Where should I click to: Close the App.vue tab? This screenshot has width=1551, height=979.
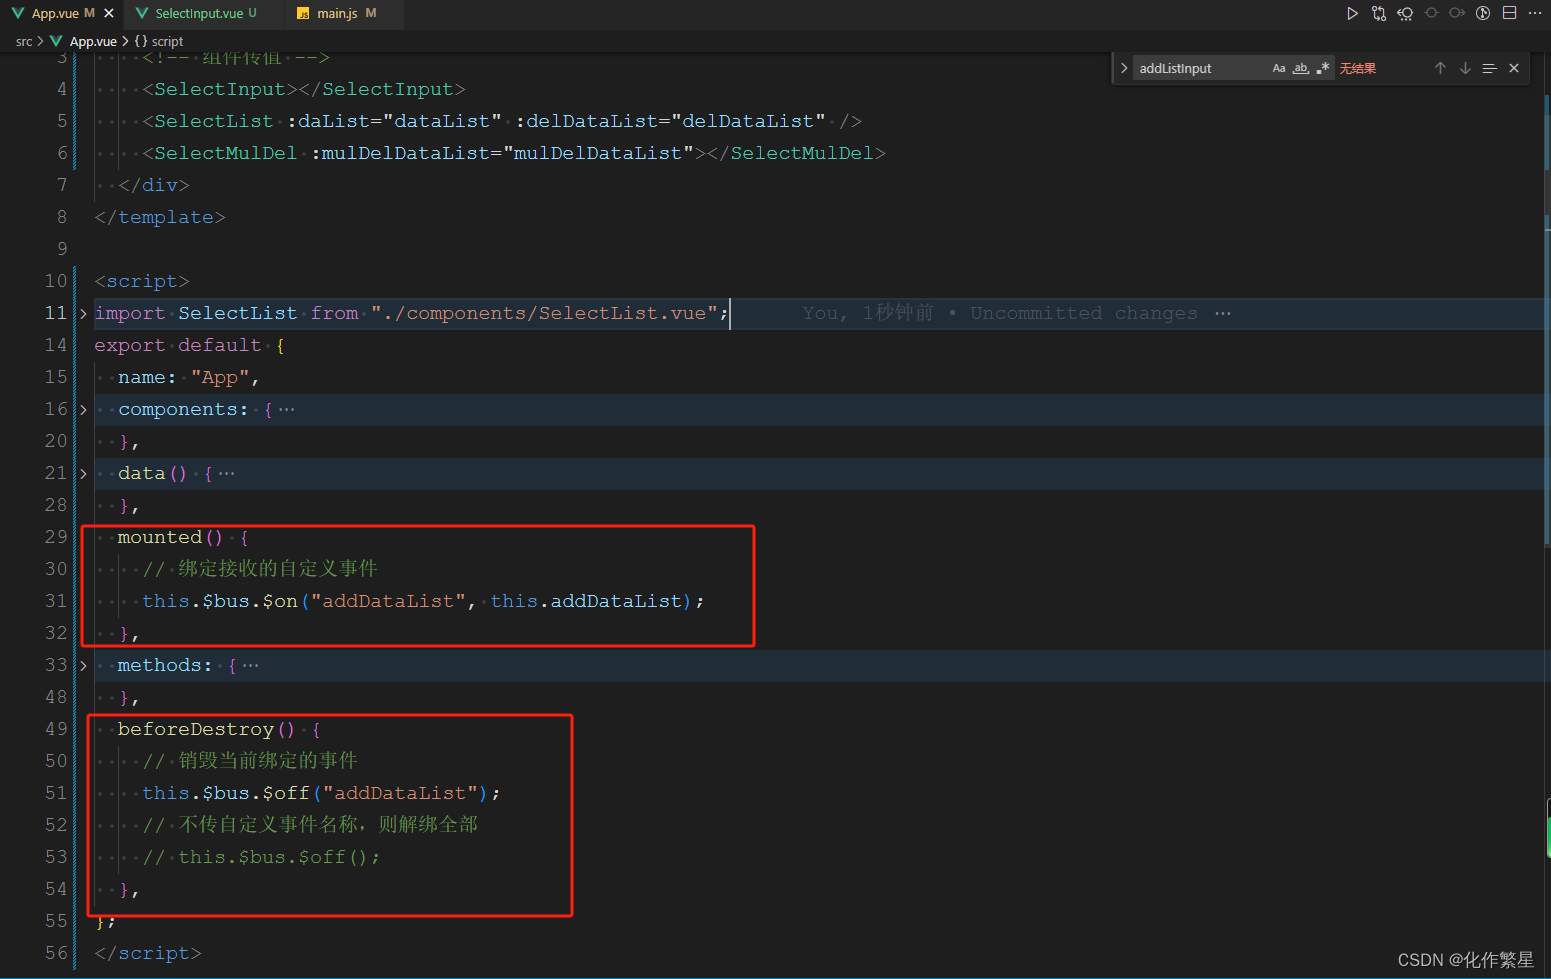tap(109, 13)
